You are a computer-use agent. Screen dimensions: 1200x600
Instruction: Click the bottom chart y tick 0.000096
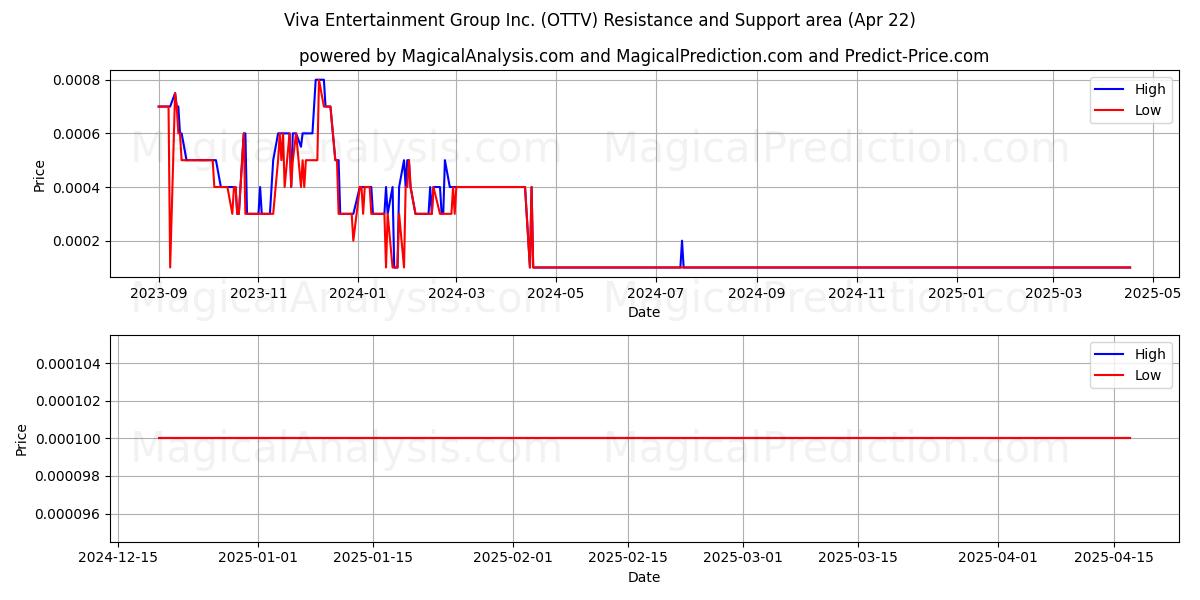(x=67, y=514)
